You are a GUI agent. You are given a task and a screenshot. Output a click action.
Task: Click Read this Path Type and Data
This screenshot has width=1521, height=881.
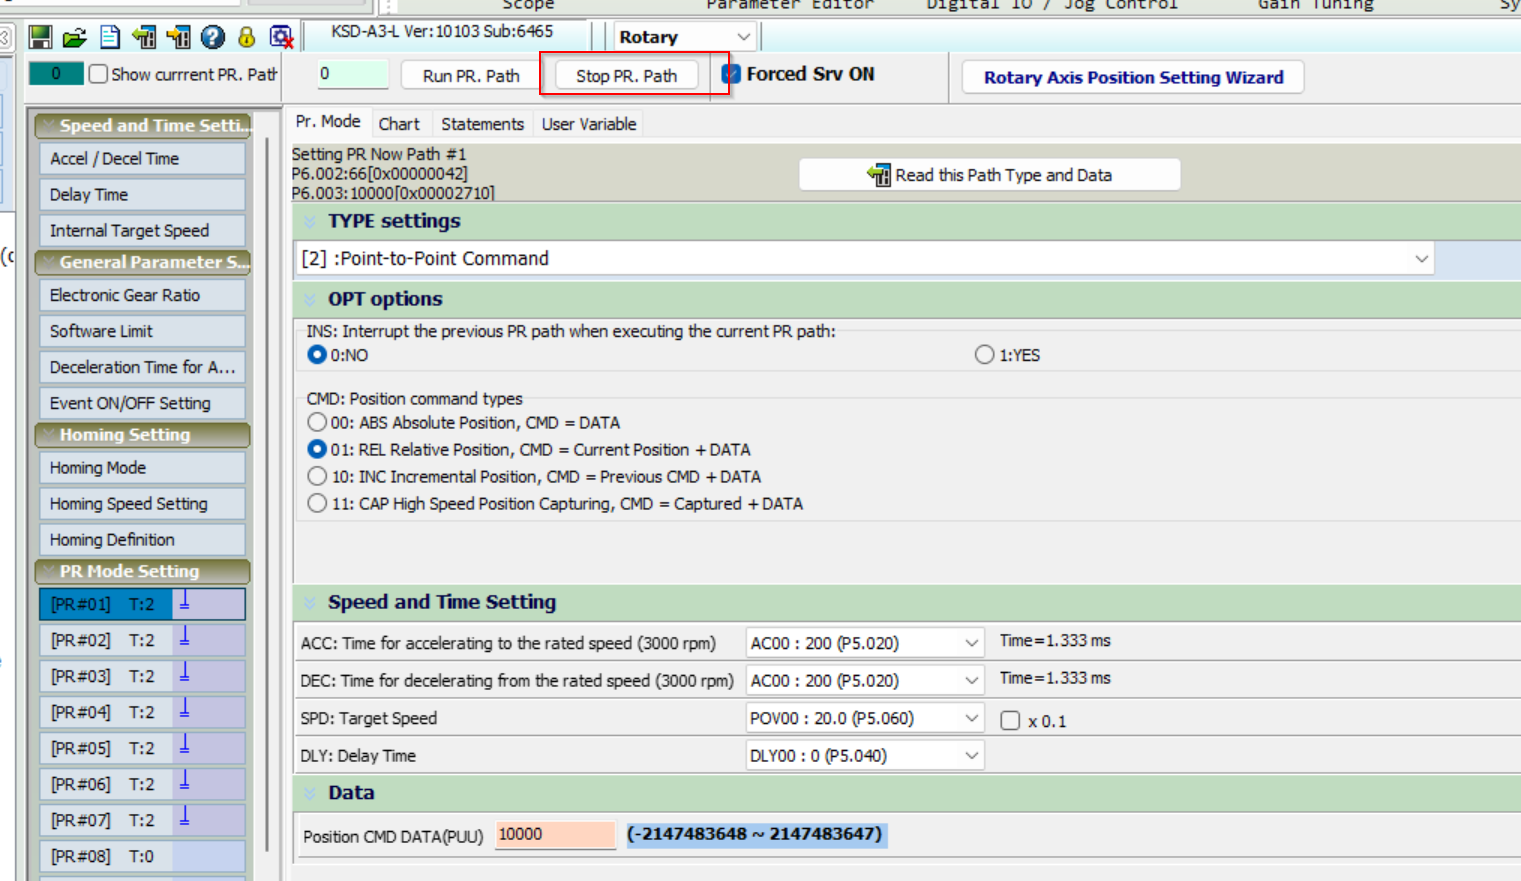pyautogui.click(x=989, y=175)
